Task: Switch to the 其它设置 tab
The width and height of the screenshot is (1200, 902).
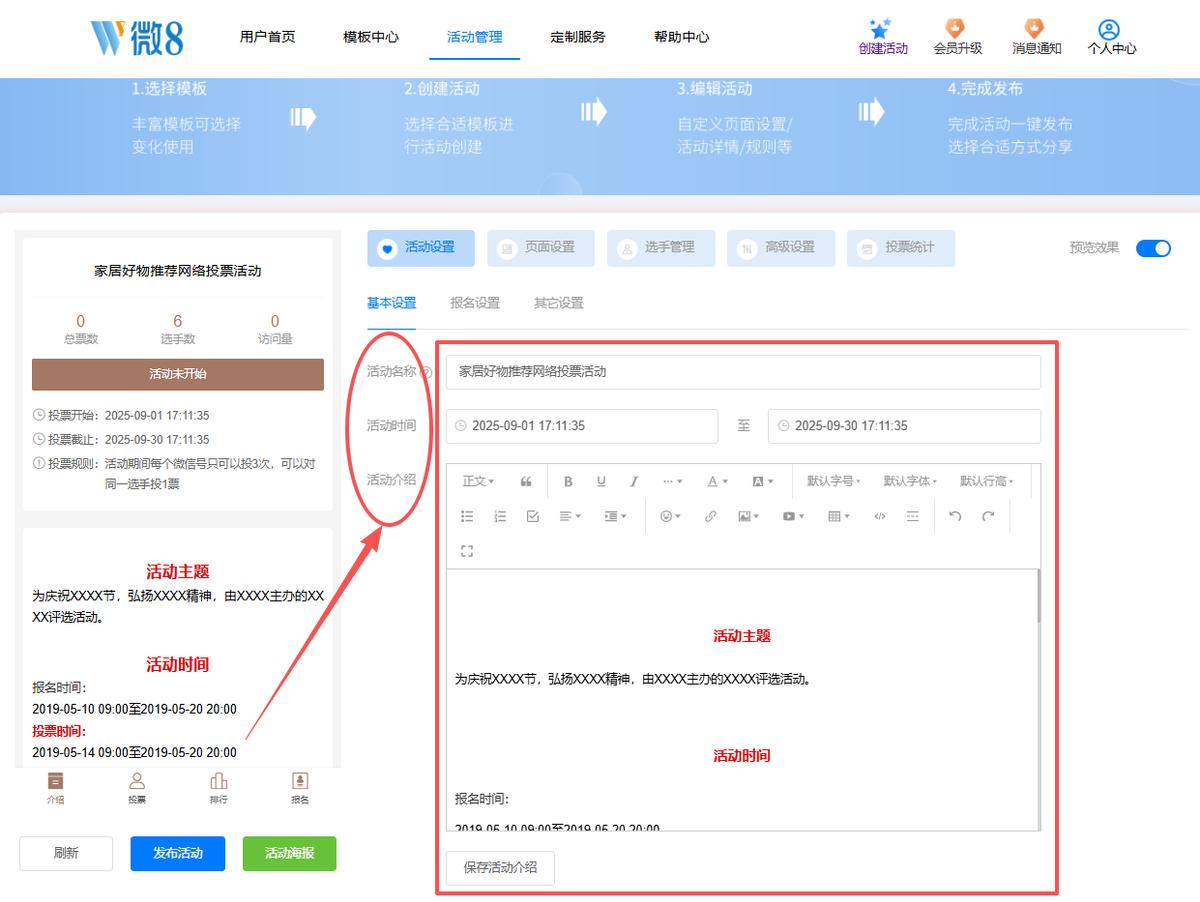Action: [558, 303]
